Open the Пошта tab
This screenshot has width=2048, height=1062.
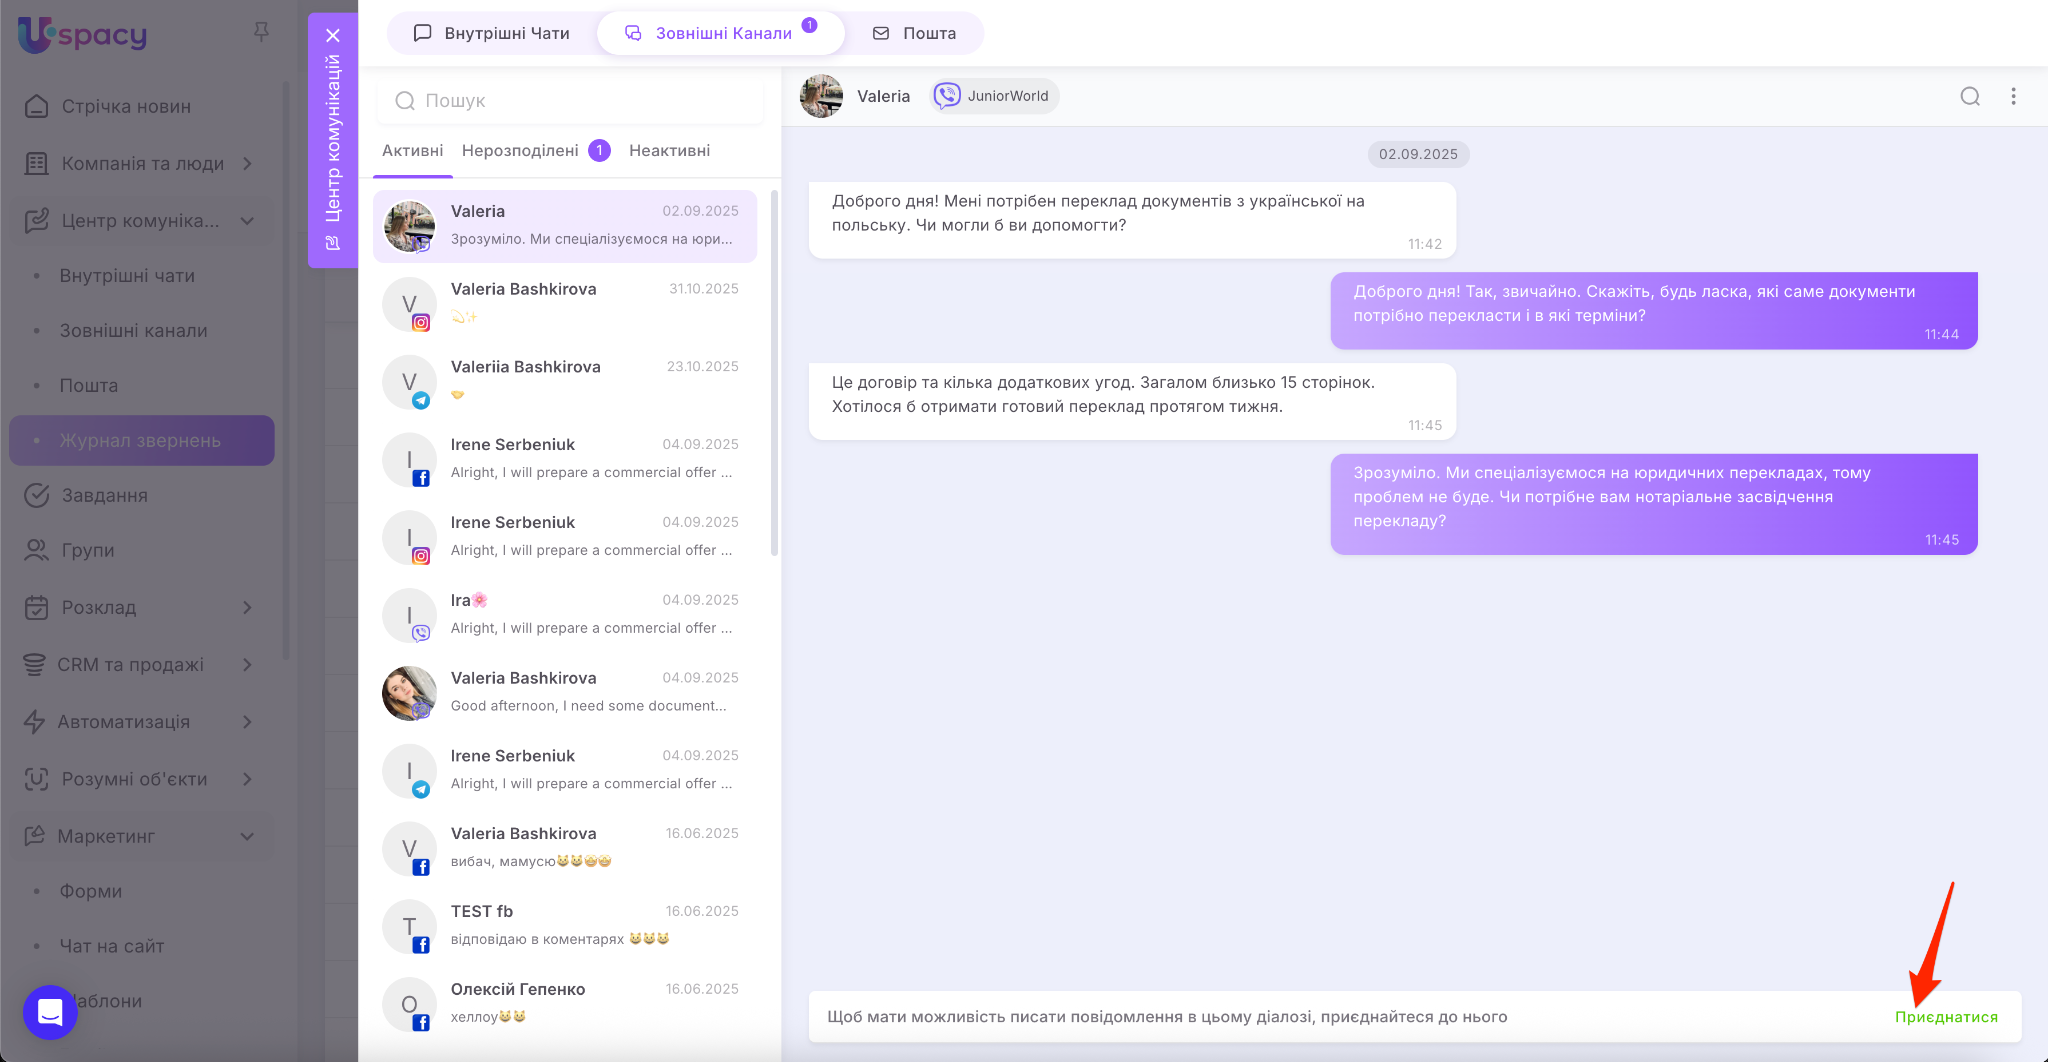pos(915,33)
